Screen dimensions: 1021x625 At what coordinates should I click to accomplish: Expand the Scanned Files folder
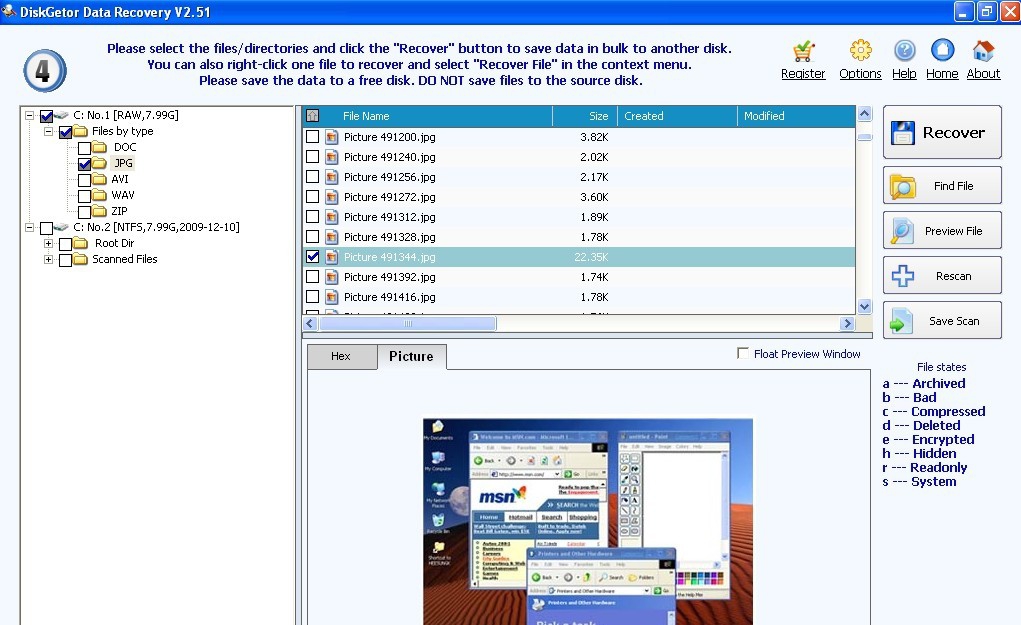point(48,259)
